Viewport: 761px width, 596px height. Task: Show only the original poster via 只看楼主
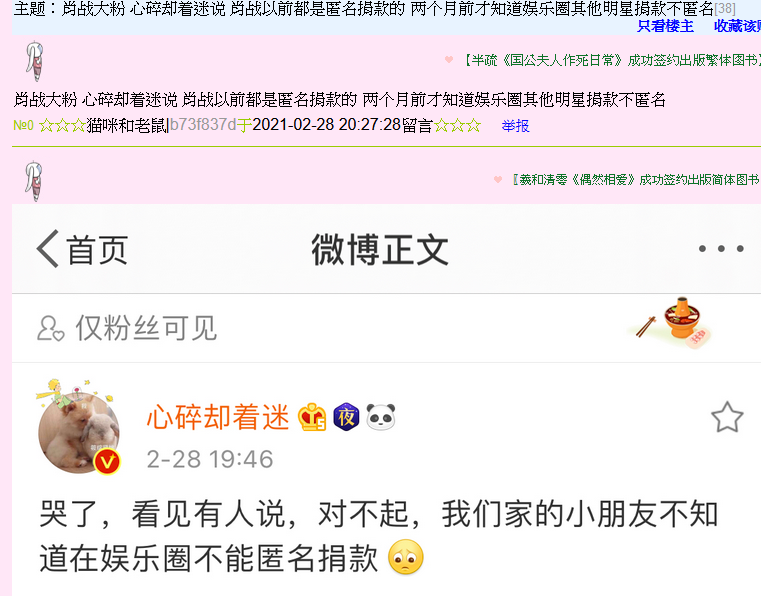coord(665,26)
